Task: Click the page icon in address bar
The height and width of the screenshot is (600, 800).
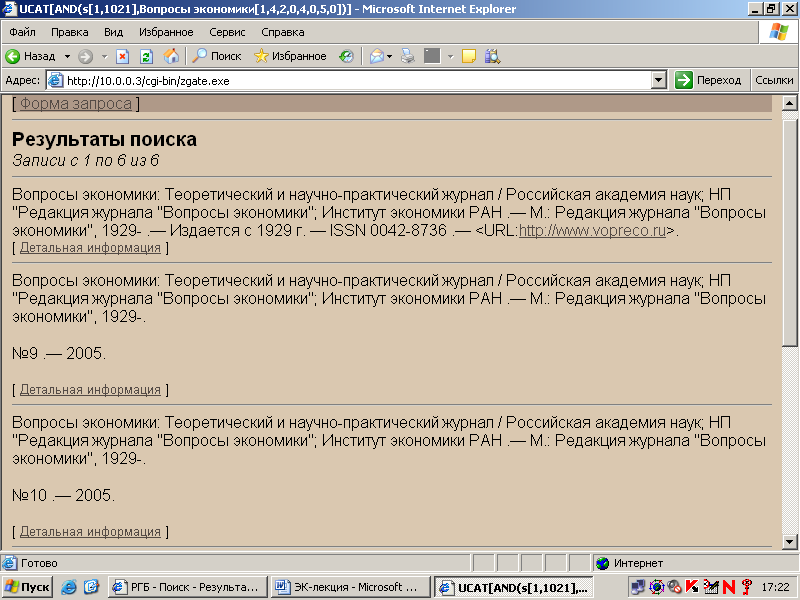Action: 56,80
